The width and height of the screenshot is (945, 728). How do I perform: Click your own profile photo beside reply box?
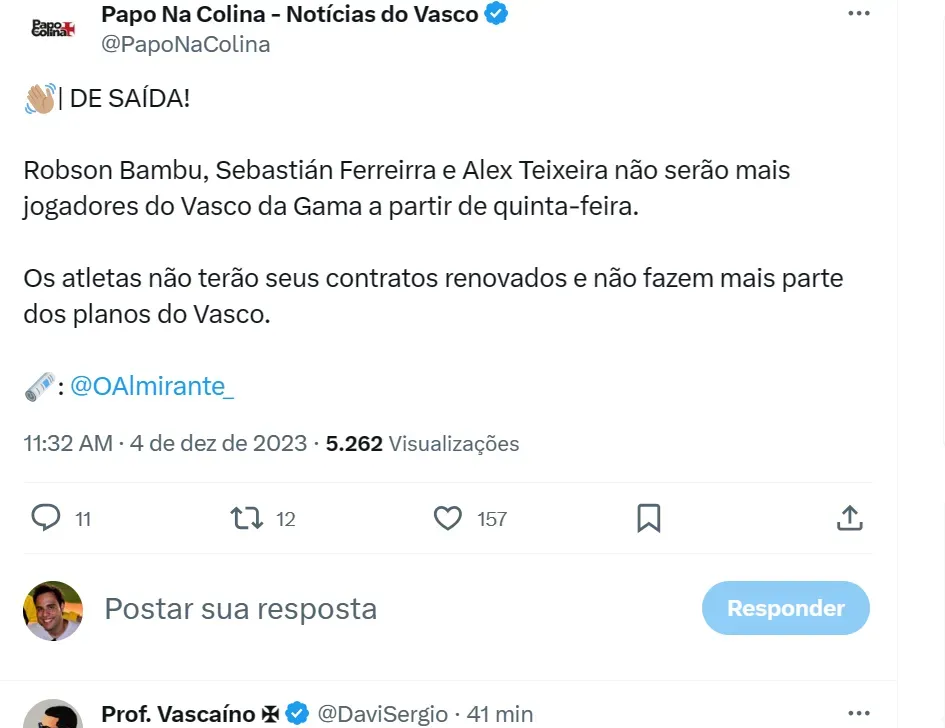tap(53, 610)
